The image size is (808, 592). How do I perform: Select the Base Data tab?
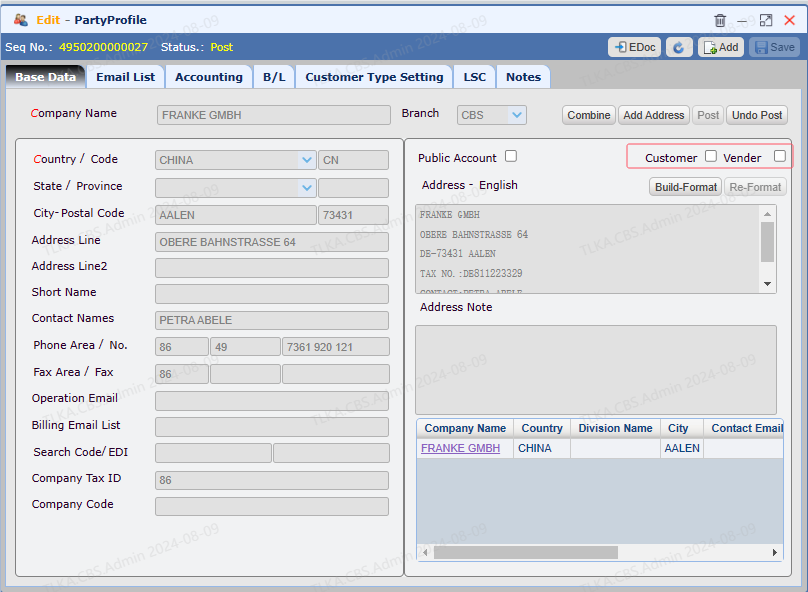click(45, 77)
